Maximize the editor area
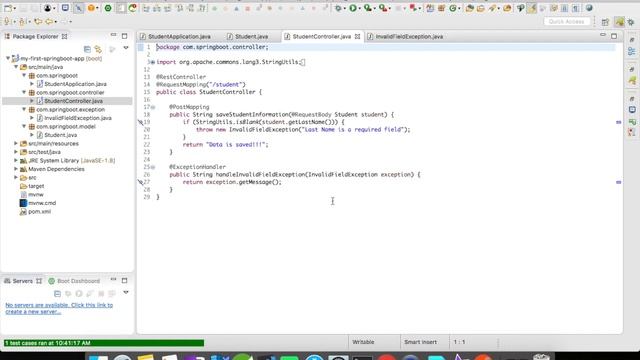Image resolution: width=640 pixels, height=360 pixels. pyautogui.click(x=614, y=36)
